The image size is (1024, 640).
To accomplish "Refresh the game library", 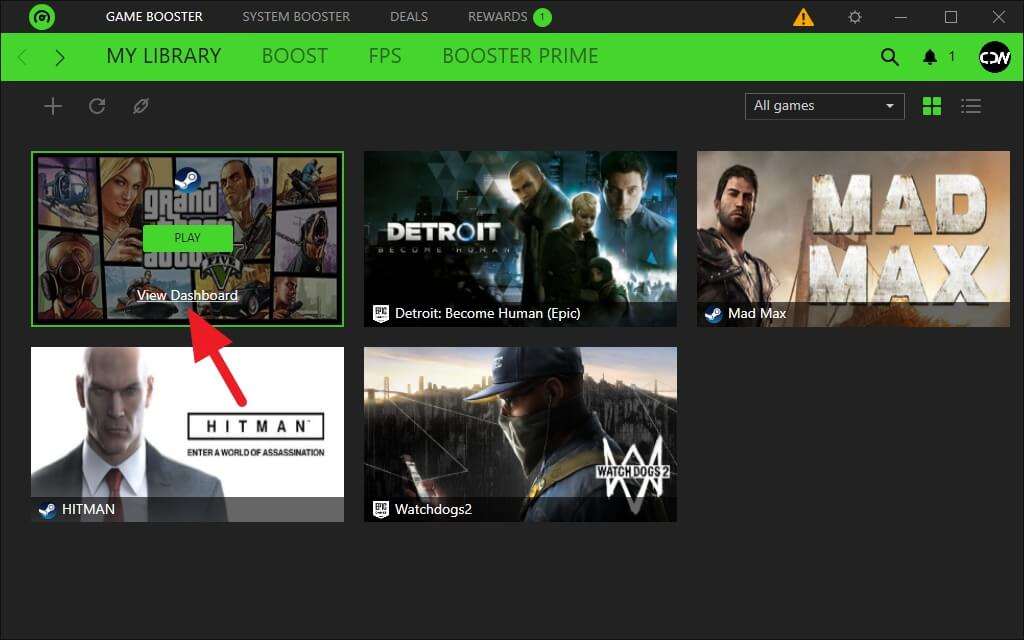I will 97,105.
